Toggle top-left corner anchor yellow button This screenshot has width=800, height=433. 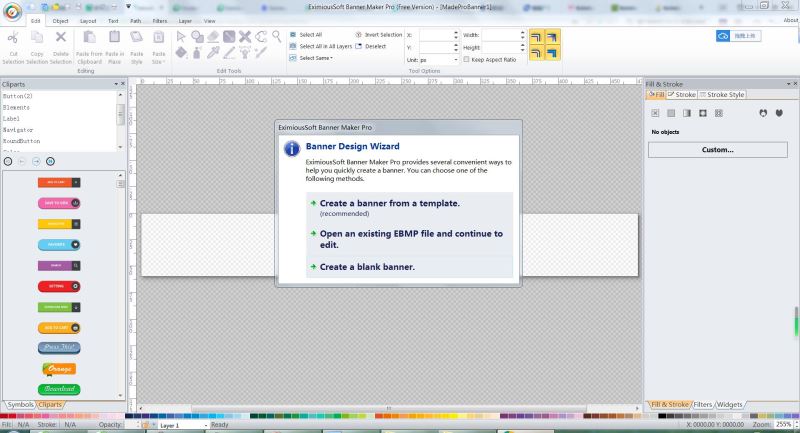coord(536,37)
